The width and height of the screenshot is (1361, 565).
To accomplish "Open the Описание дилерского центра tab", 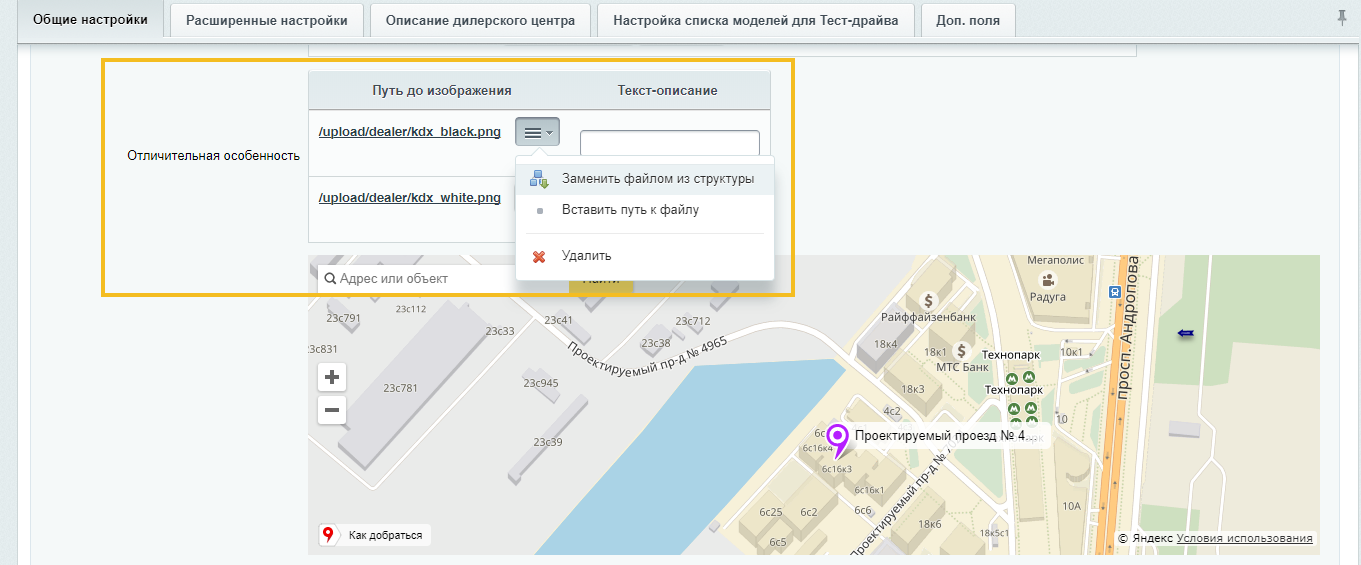I will pyautogui.click(x=481, y=20).
